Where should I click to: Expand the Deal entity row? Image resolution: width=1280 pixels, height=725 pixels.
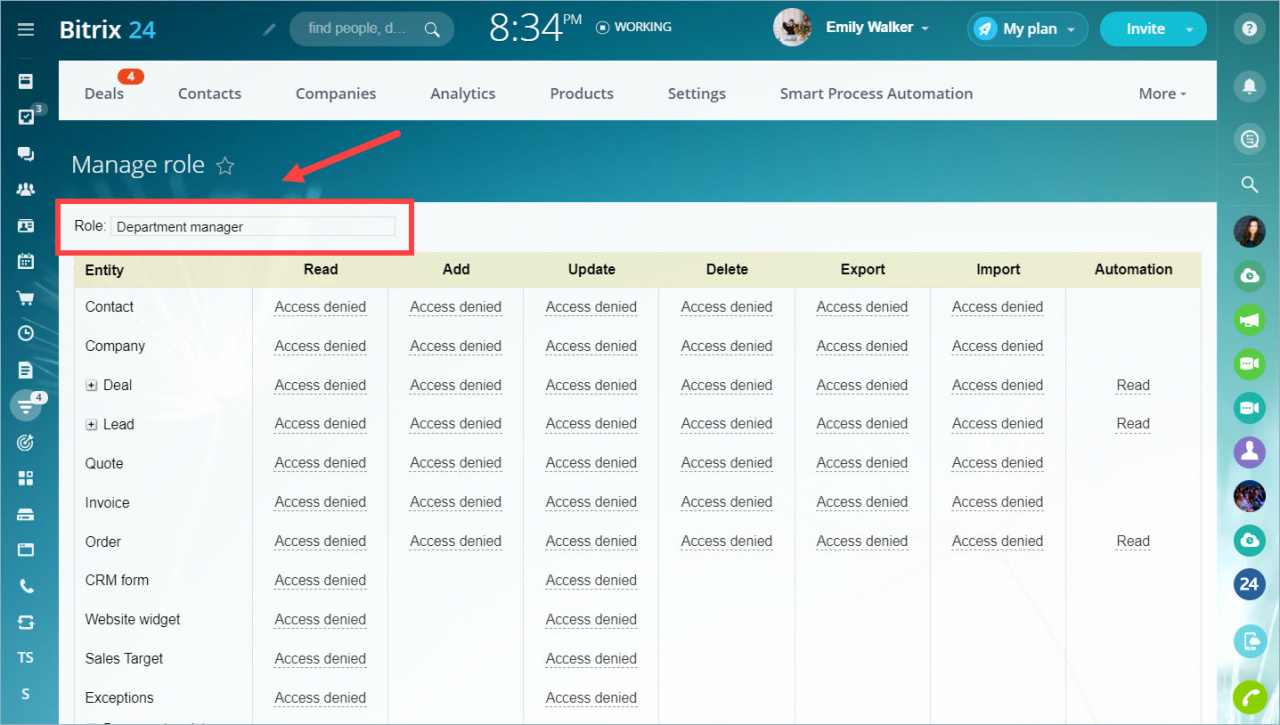[x=91, y=386]
